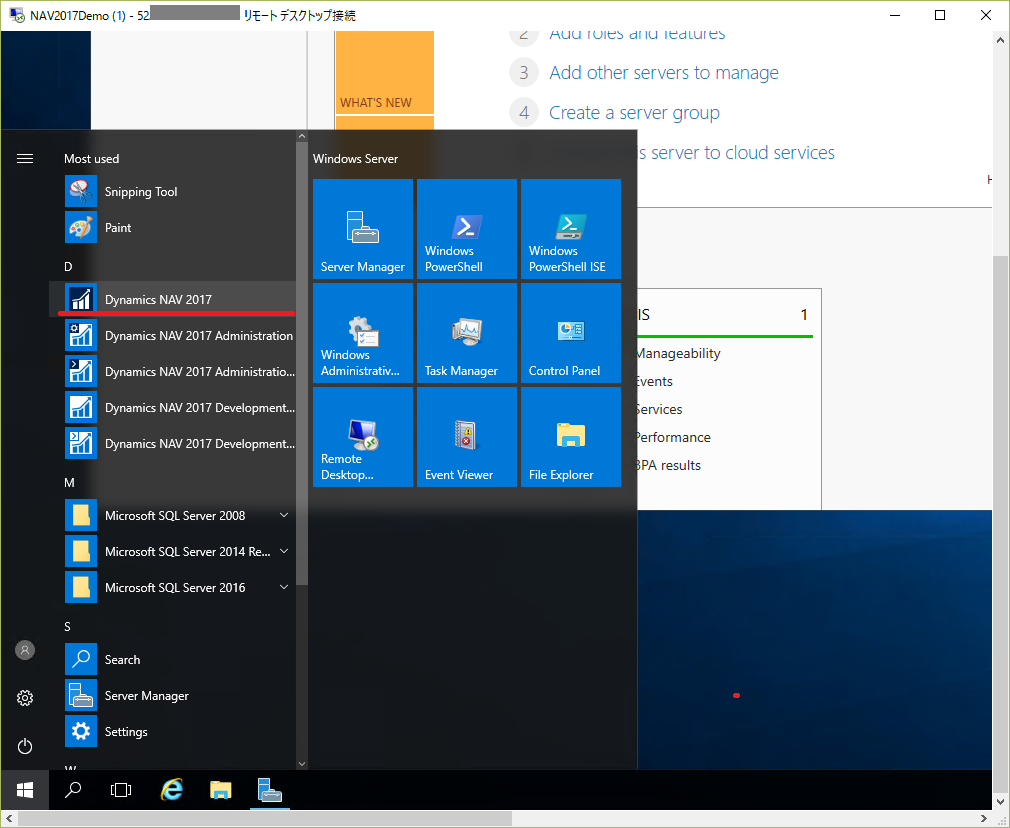
Task: Open Server Manager in the apps list
Action: (173, 695)
